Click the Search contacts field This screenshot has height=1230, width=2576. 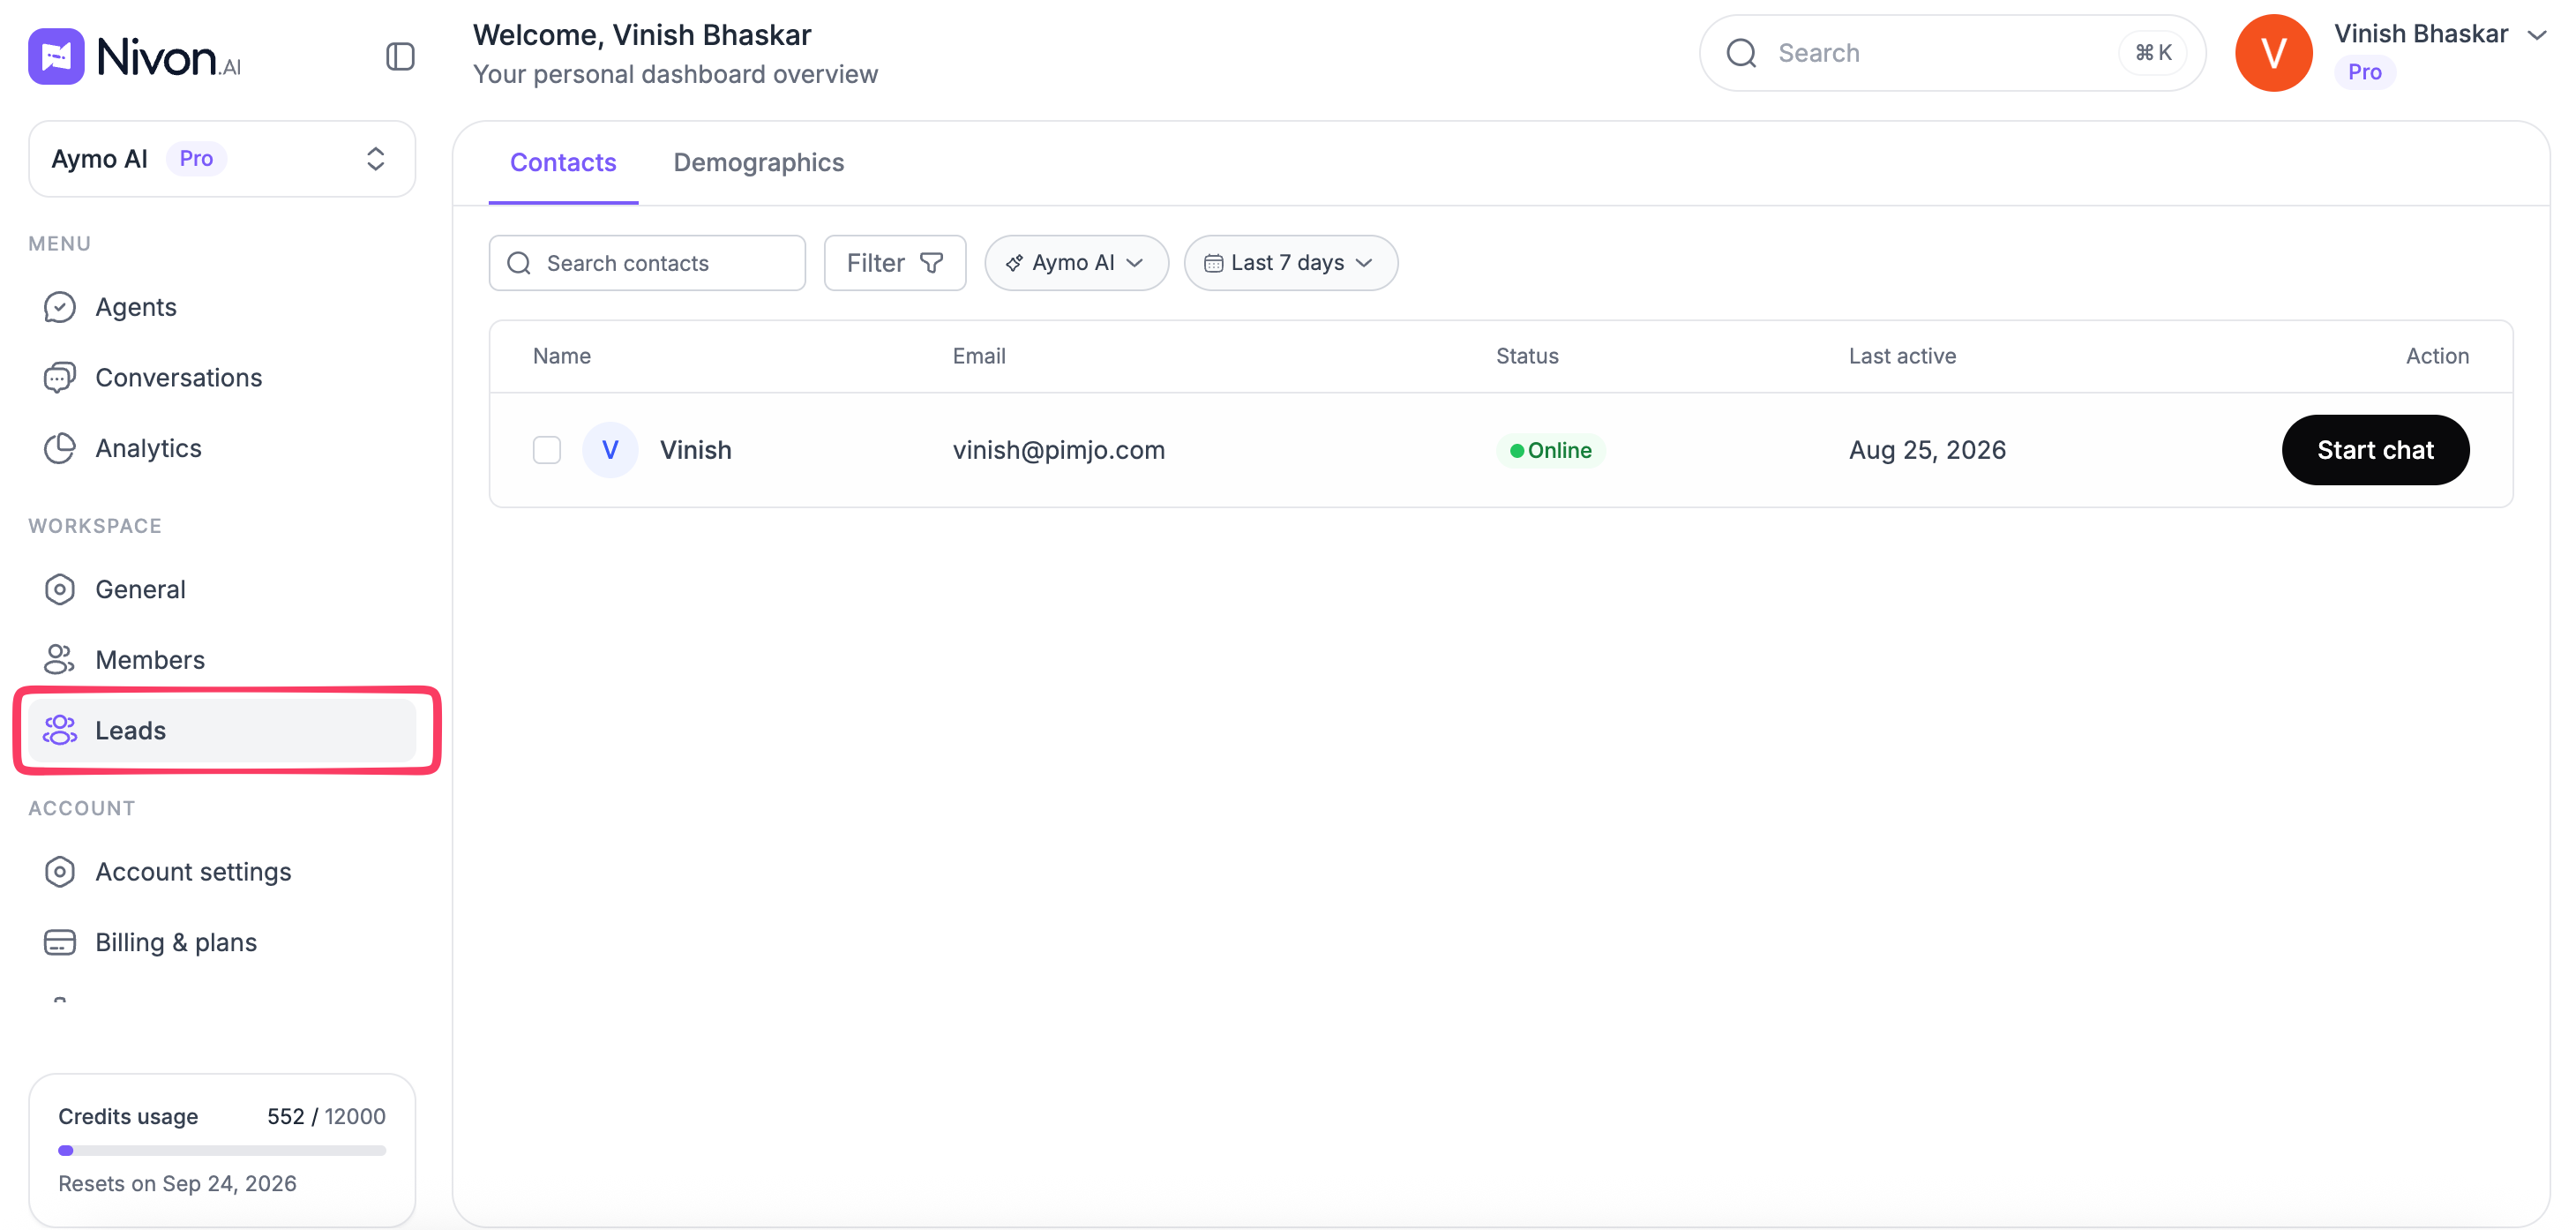(x=647, y=263)
